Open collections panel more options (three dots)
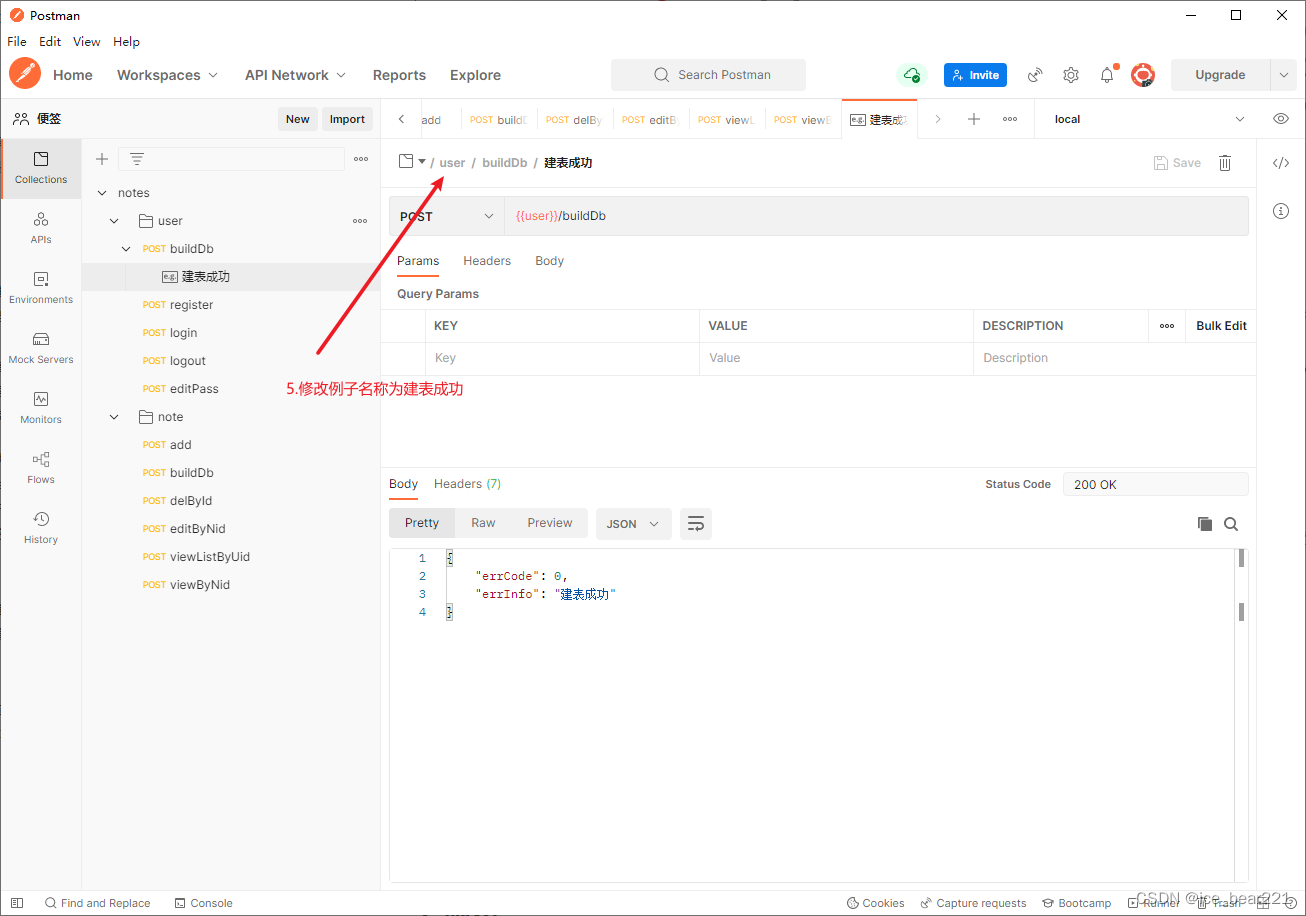1306x916 pixels. coord(361,159)
